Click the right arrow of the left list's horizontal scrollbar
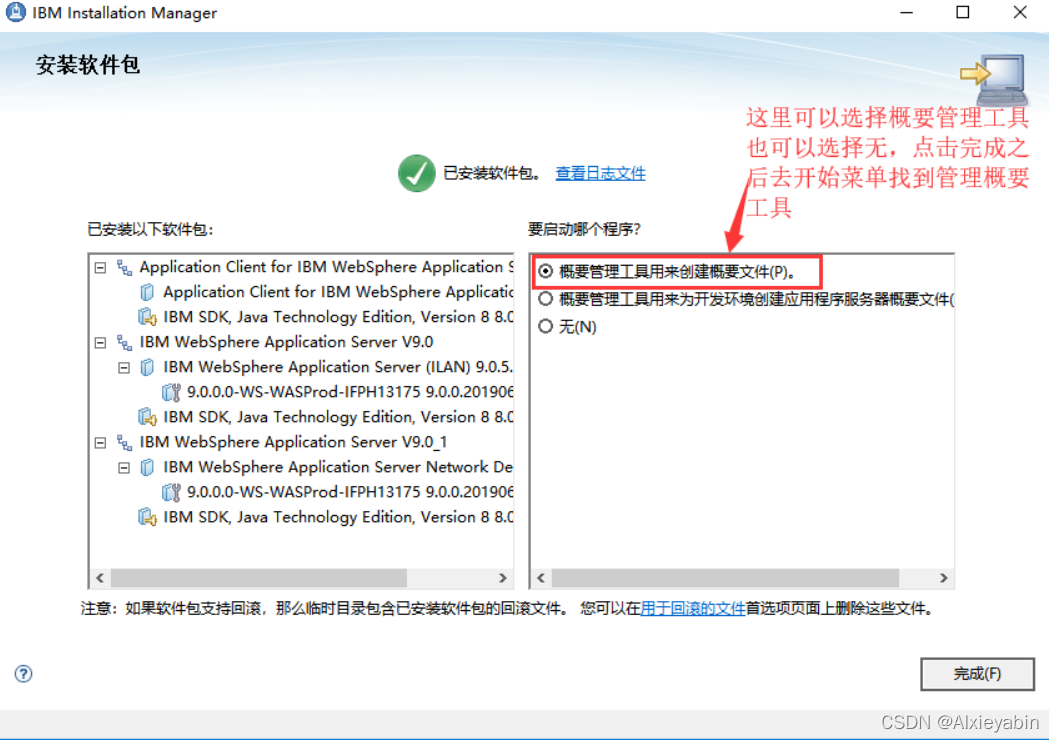The image size is (1054, 742). (504, 578)
